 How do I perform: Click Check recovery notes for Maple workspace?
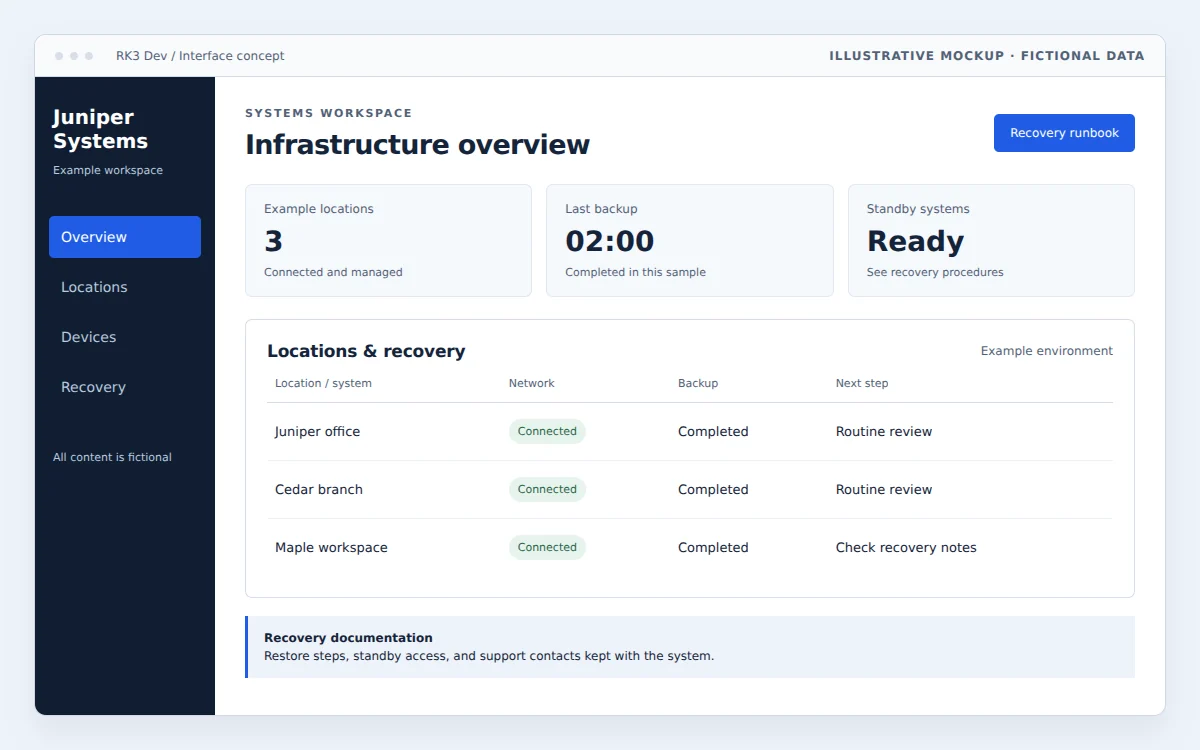pyautogui.click(x=906, y=548)
